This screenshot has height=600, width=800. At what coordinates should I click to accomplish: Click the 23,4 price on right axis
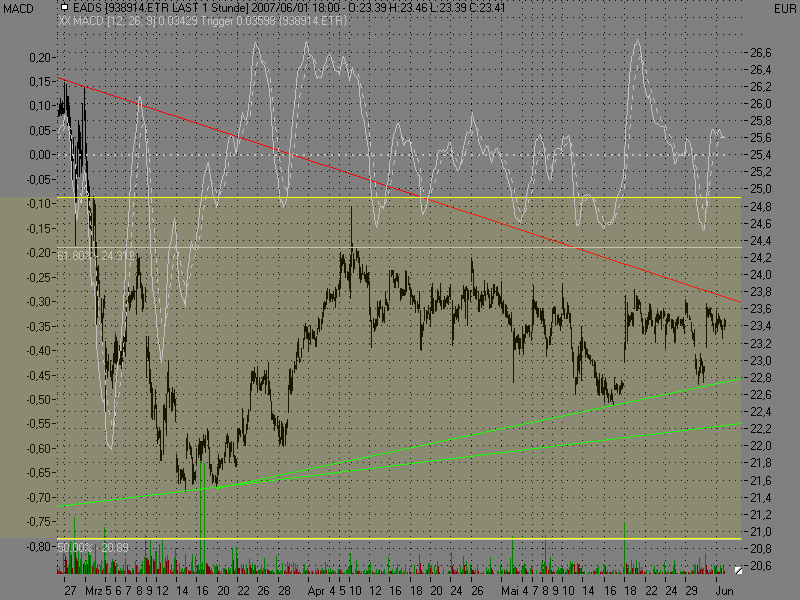761,326
